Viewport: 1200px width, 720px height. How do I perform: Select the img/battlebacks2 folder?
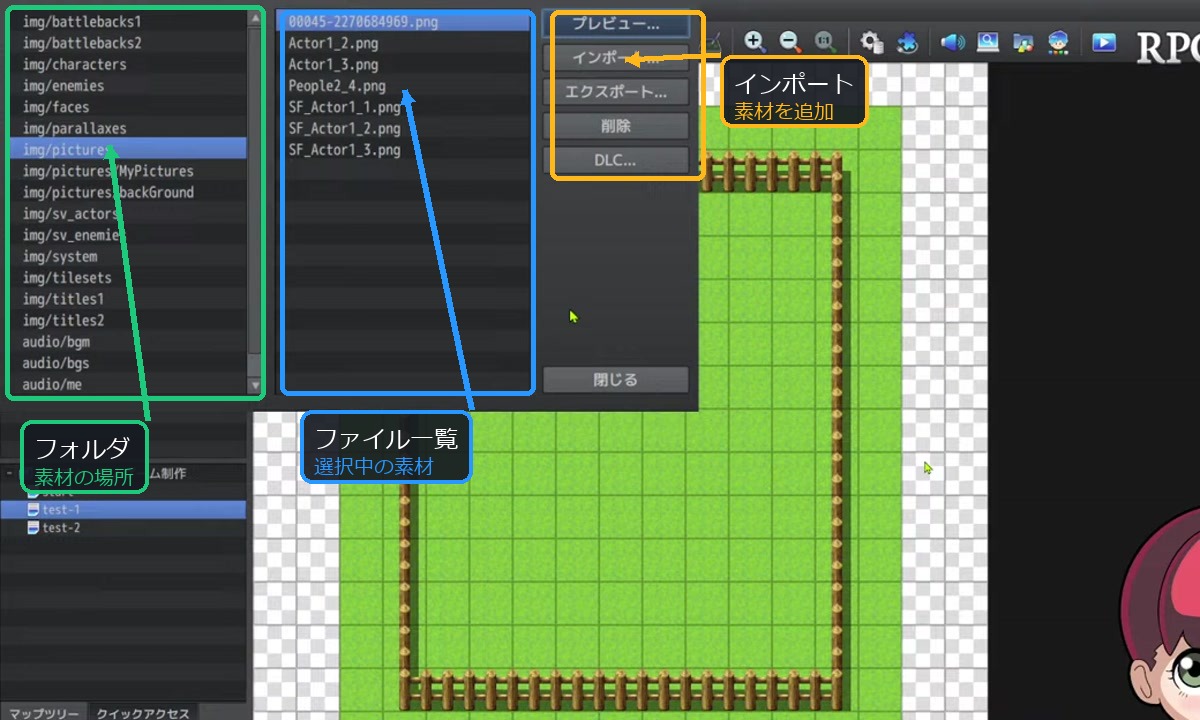click(x=127, y=43)
